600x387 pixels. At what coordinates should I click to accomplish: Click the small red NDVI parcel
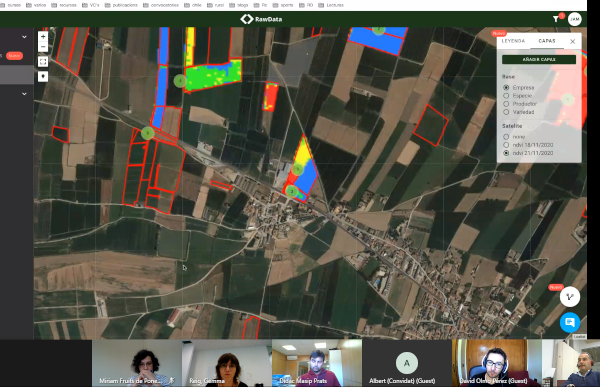click(270, 96)
